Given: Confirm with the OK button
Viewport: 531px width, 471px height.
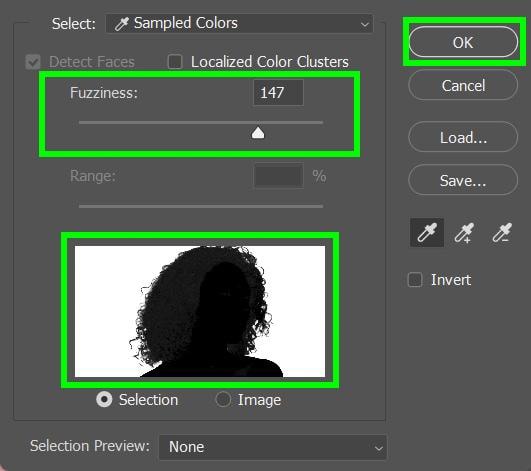Looking at the screenshot, I should [463, 42].
